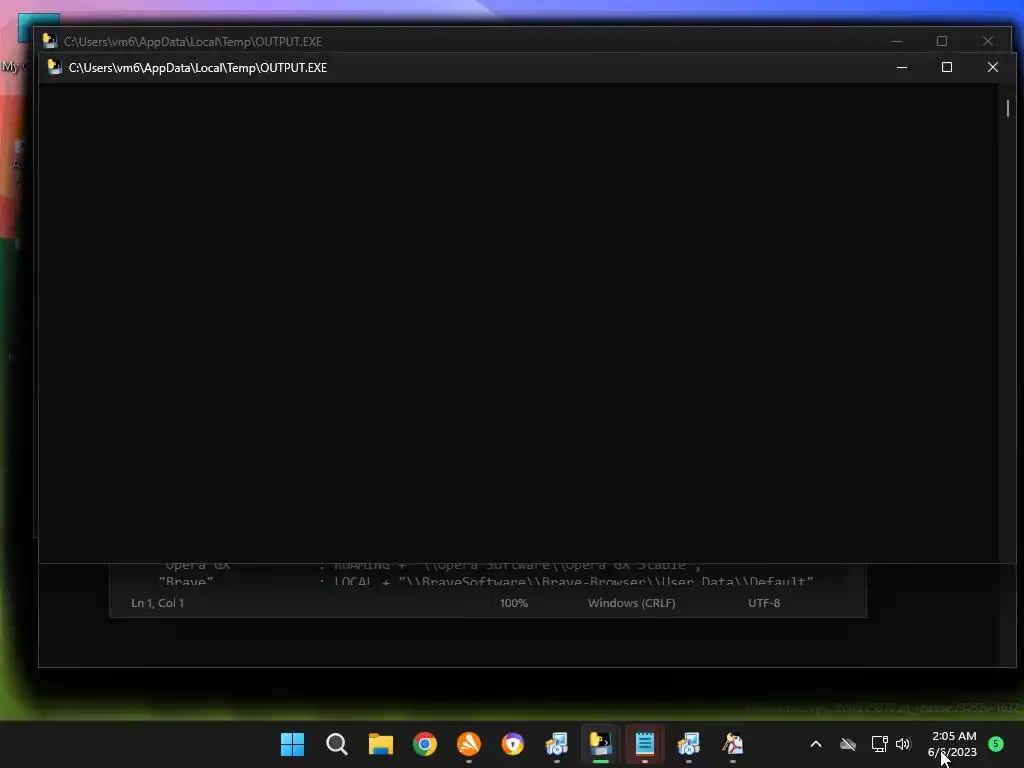Open File Explorer from the taskbar
The image size is (1024, 768).
pos(381,744)
